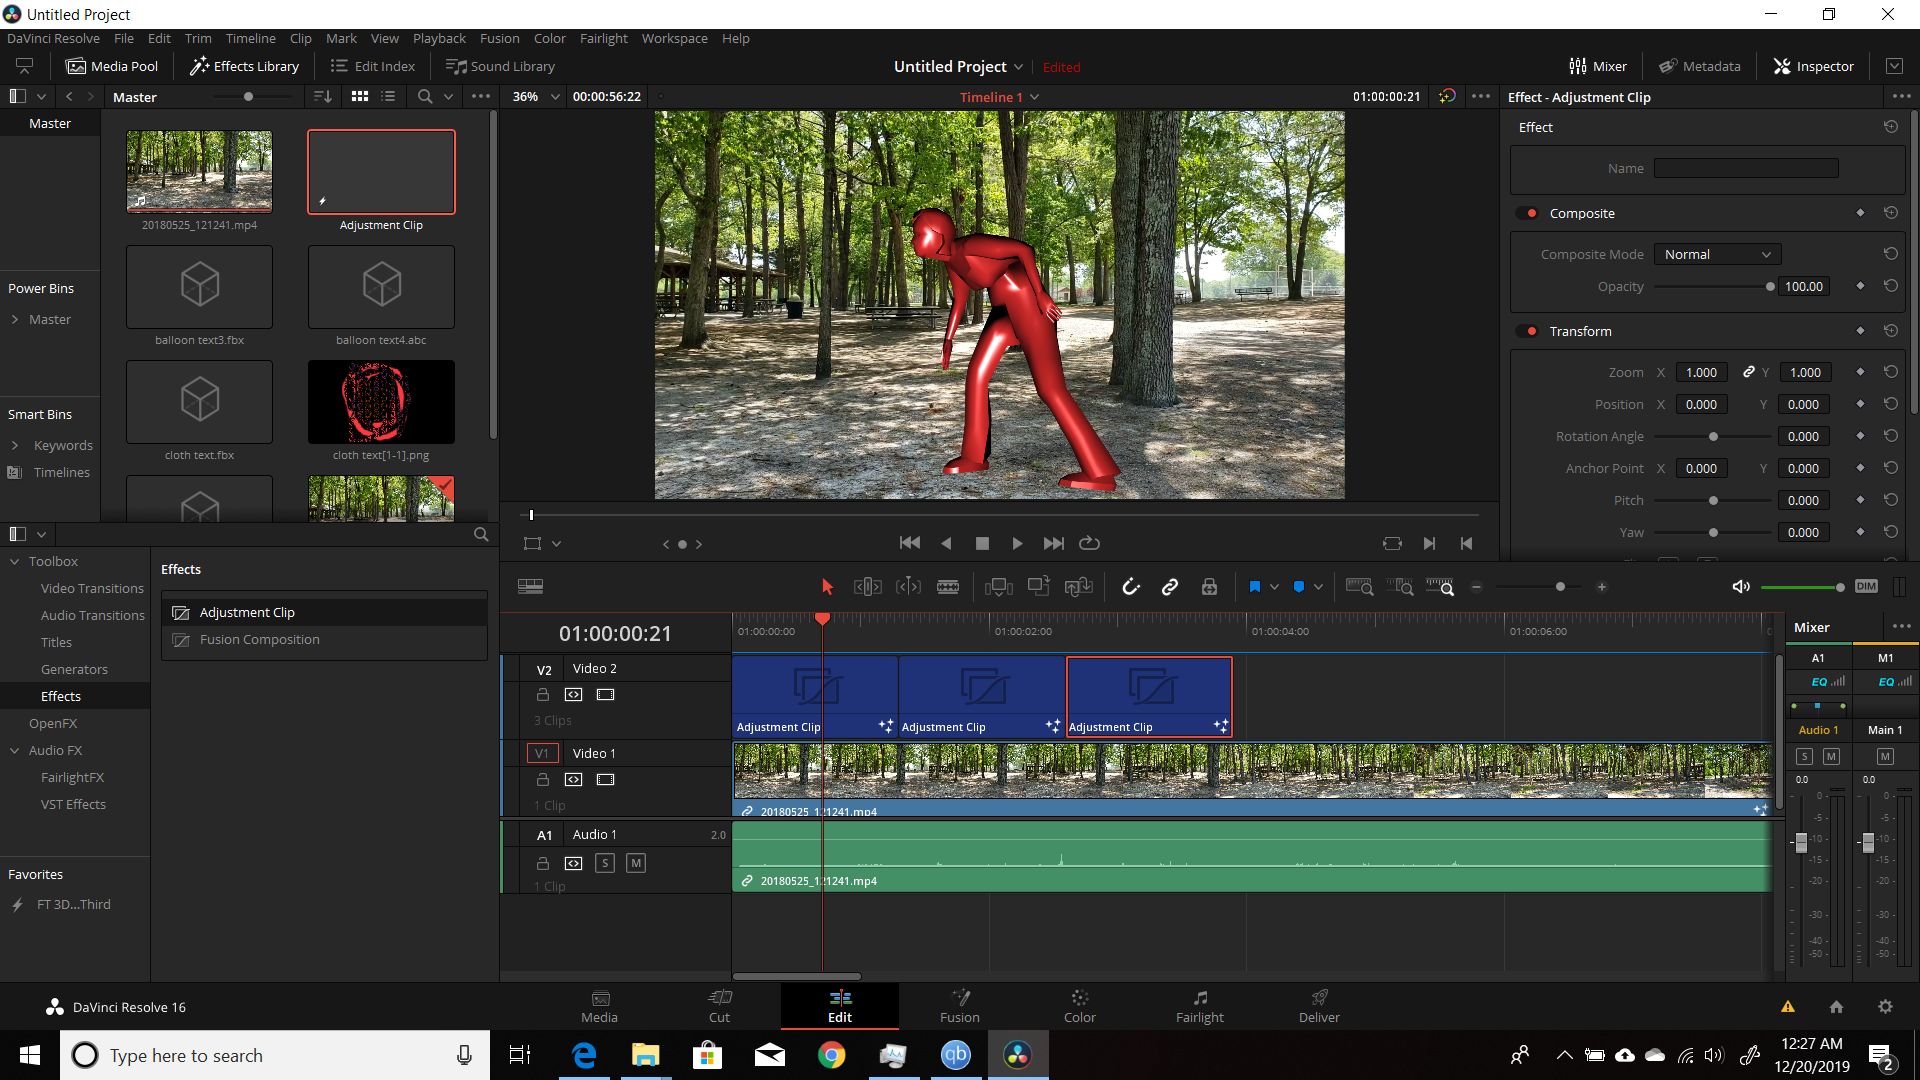The height and width of the screenshot is (1080, 1920).
Task: Show the Mixer panel
Action: tap(1598, 66)
